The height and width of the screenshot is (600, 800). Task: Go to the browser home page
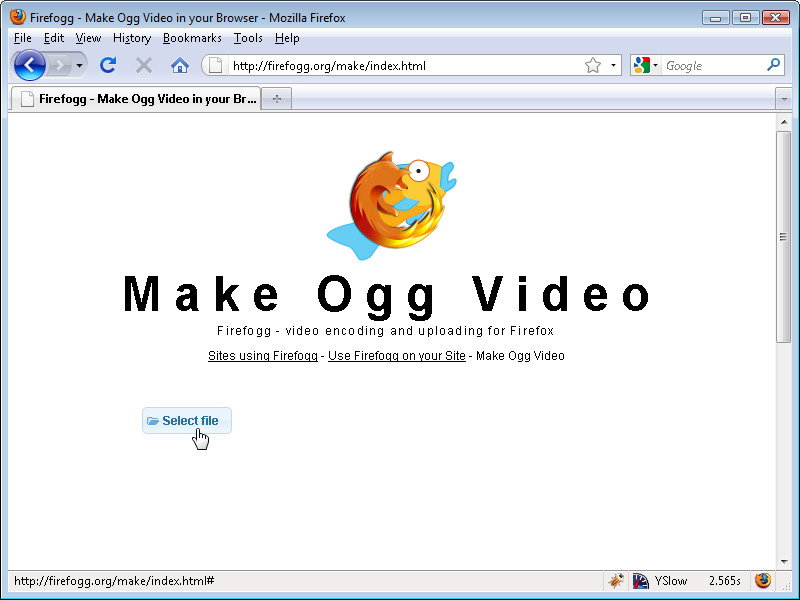[x=179, y=64]
